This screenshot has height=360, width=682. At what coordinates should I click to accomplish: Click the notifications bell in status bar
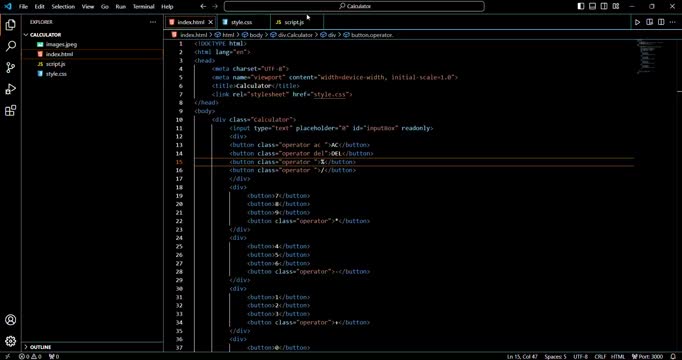click(674, 357)
